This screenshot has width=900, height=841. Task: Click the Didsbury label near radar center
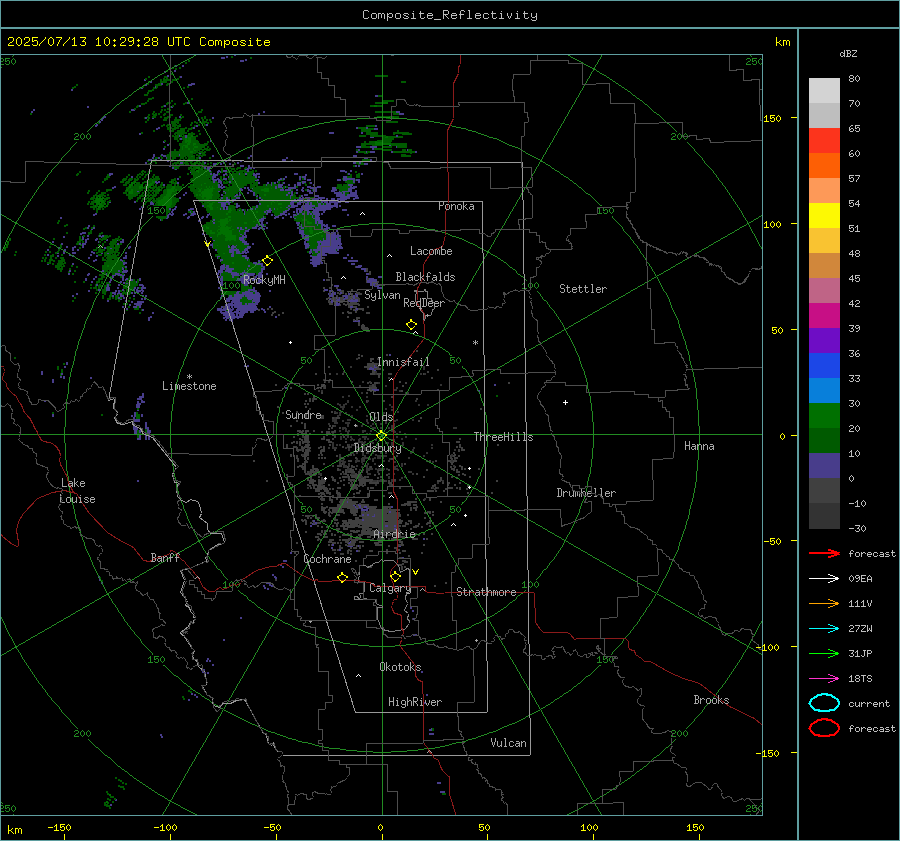(377, 448)
